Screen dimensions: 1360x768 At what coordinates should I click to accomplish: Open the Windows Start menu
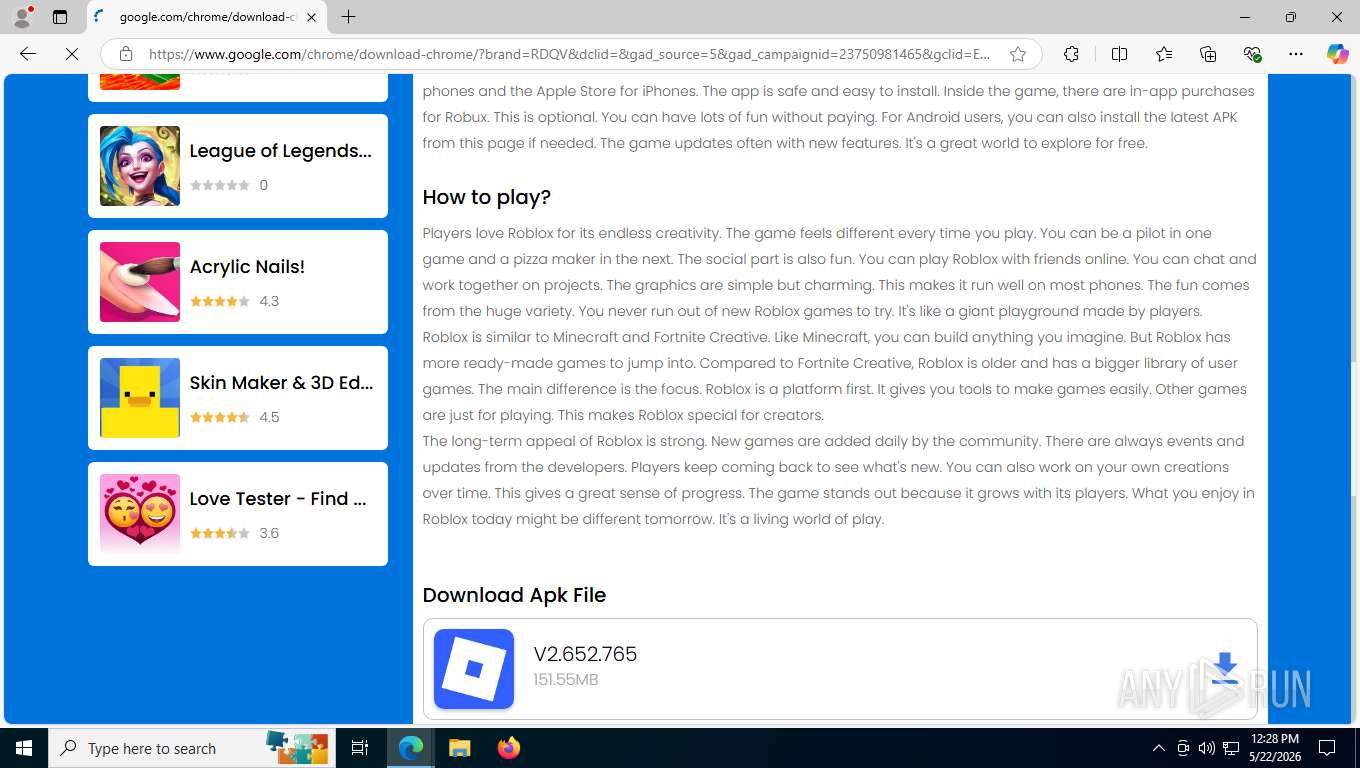point(24,748)
